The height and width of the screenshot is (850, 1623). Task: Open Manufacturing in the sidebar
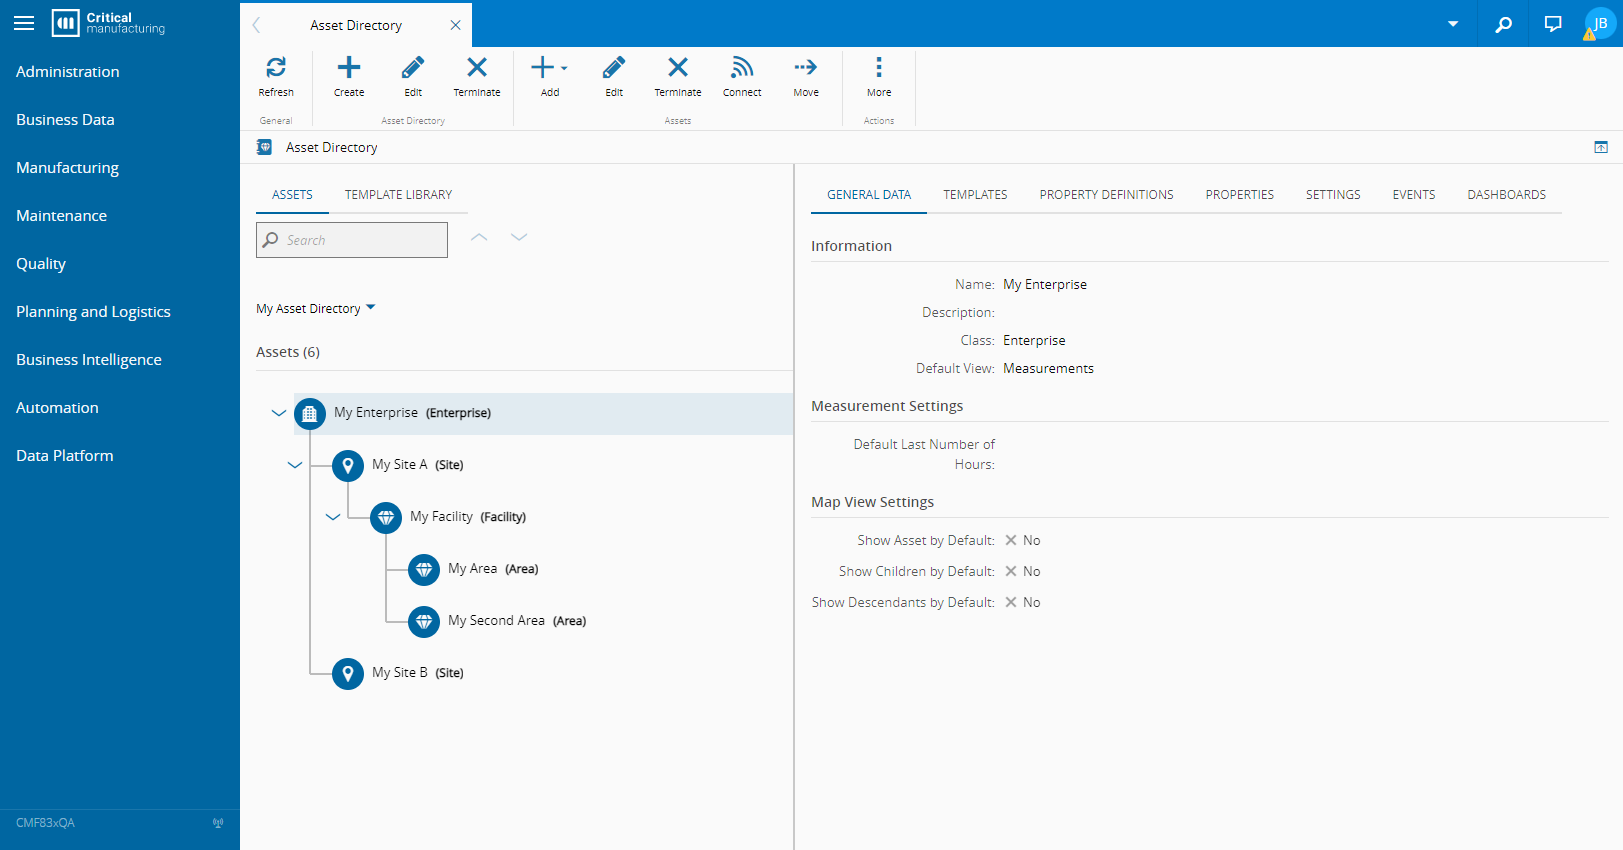(67, 168)
